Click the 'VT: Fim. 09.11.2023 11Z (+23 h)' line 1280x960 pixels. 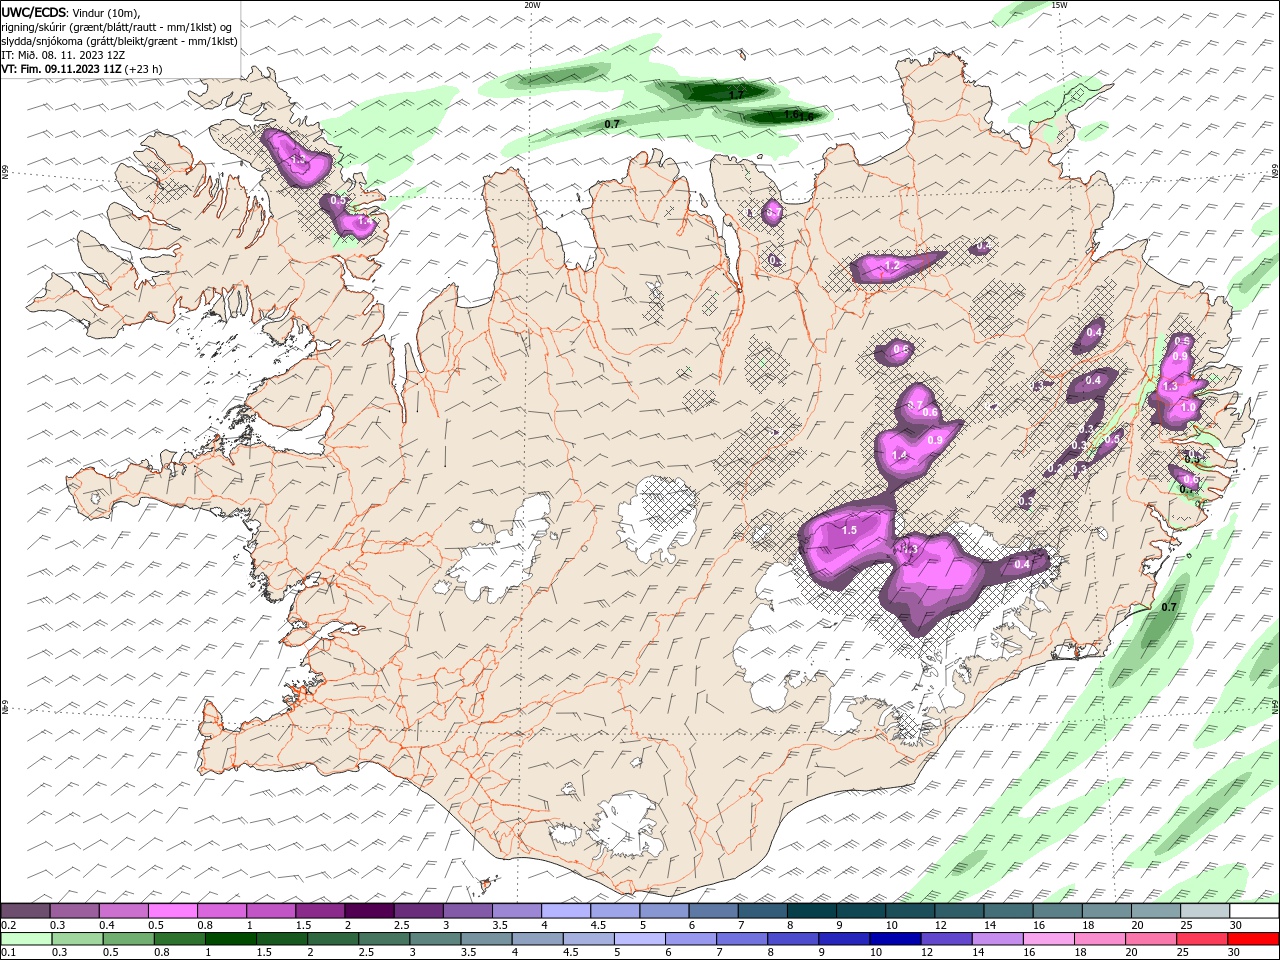coord(82,69)
